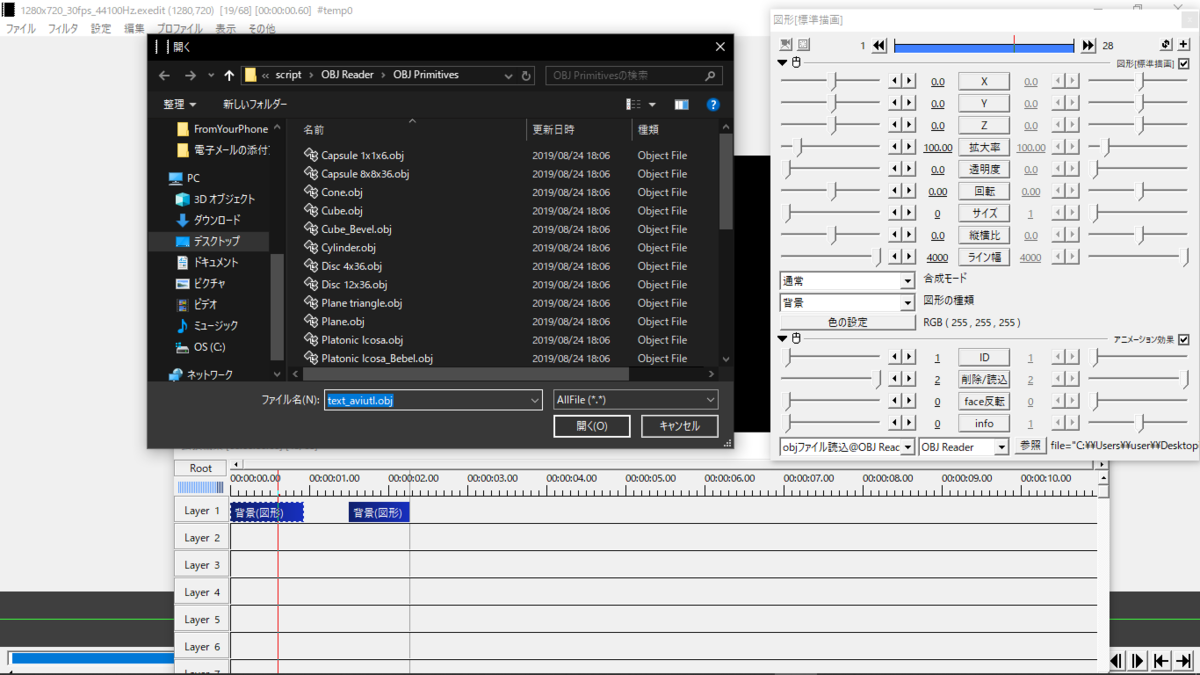Image resolution: width=1200 pixels, height=675 pixels.
Task: Open the 整理 menu in dialog
Action: point(180,104)
